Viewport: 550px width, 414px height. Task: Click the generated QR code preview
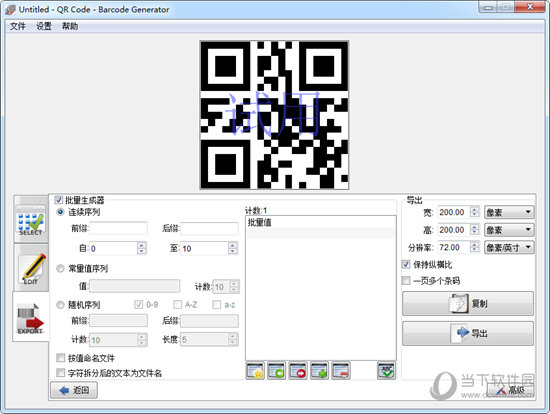(274, 115)
